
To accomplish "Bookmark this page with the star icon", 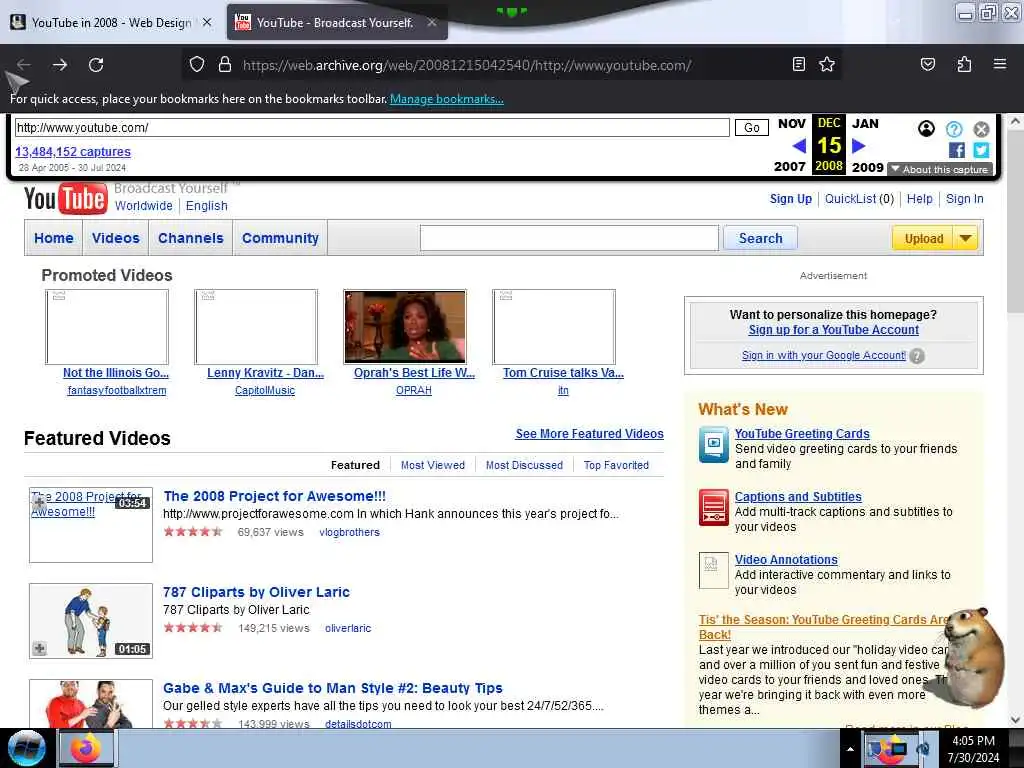I will click(x=827, y=64).
